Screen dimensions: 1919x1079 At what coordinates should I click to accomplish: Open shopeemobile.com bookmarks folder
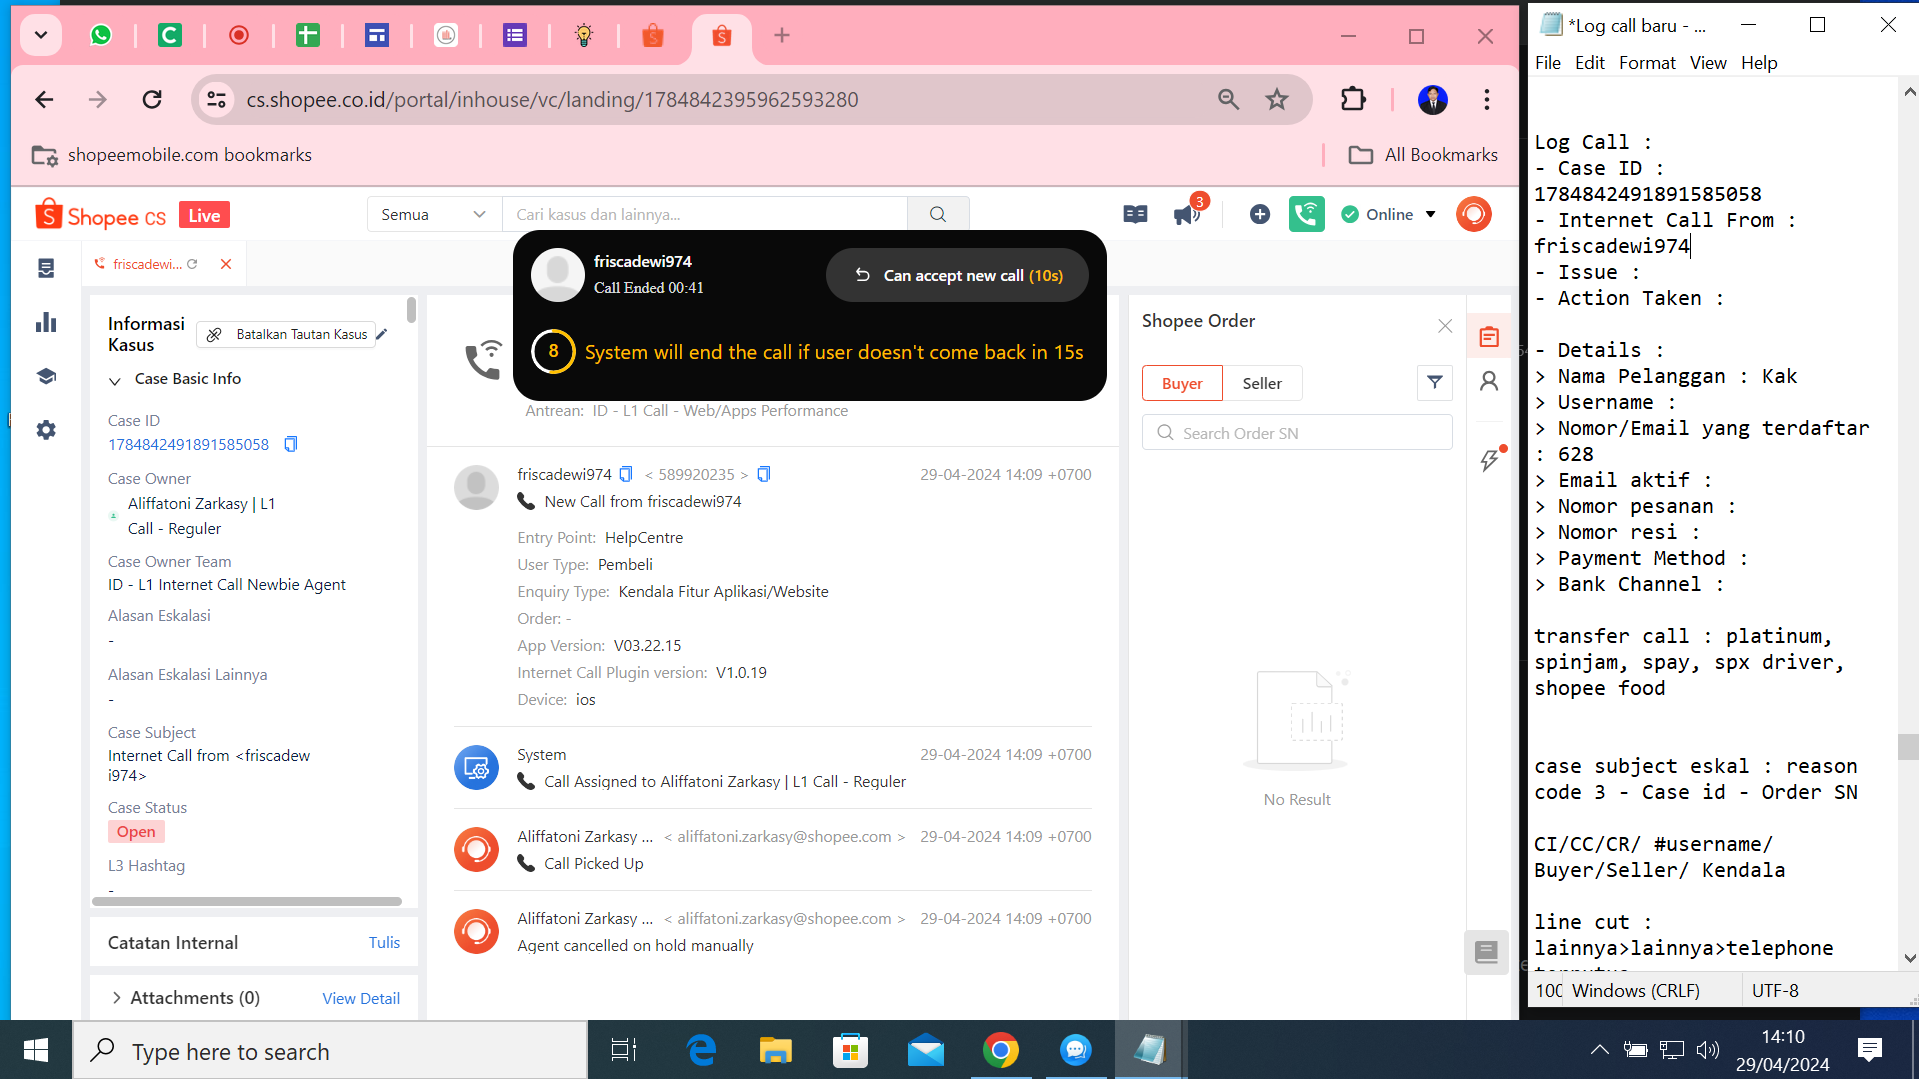[172, 155]
